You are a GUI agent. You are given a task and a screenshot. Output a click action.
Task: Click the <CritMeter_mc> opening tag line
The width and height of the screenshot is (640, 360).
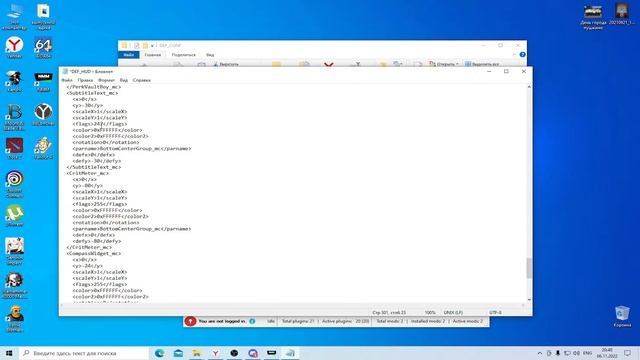[87, 173]
